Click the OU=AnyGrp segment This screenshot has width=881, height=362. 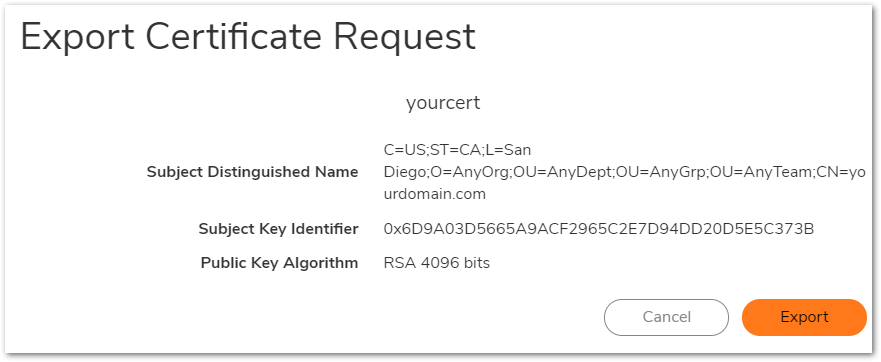[x=661, y=172]
